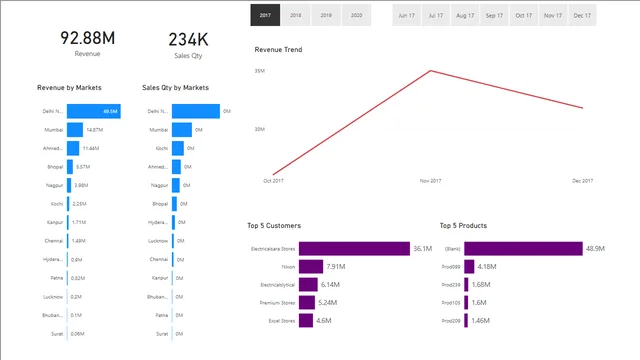The height and width of the screenshot is (360, 640).
Task: Filter by Nov 17 month button
Action: (553, 15)
